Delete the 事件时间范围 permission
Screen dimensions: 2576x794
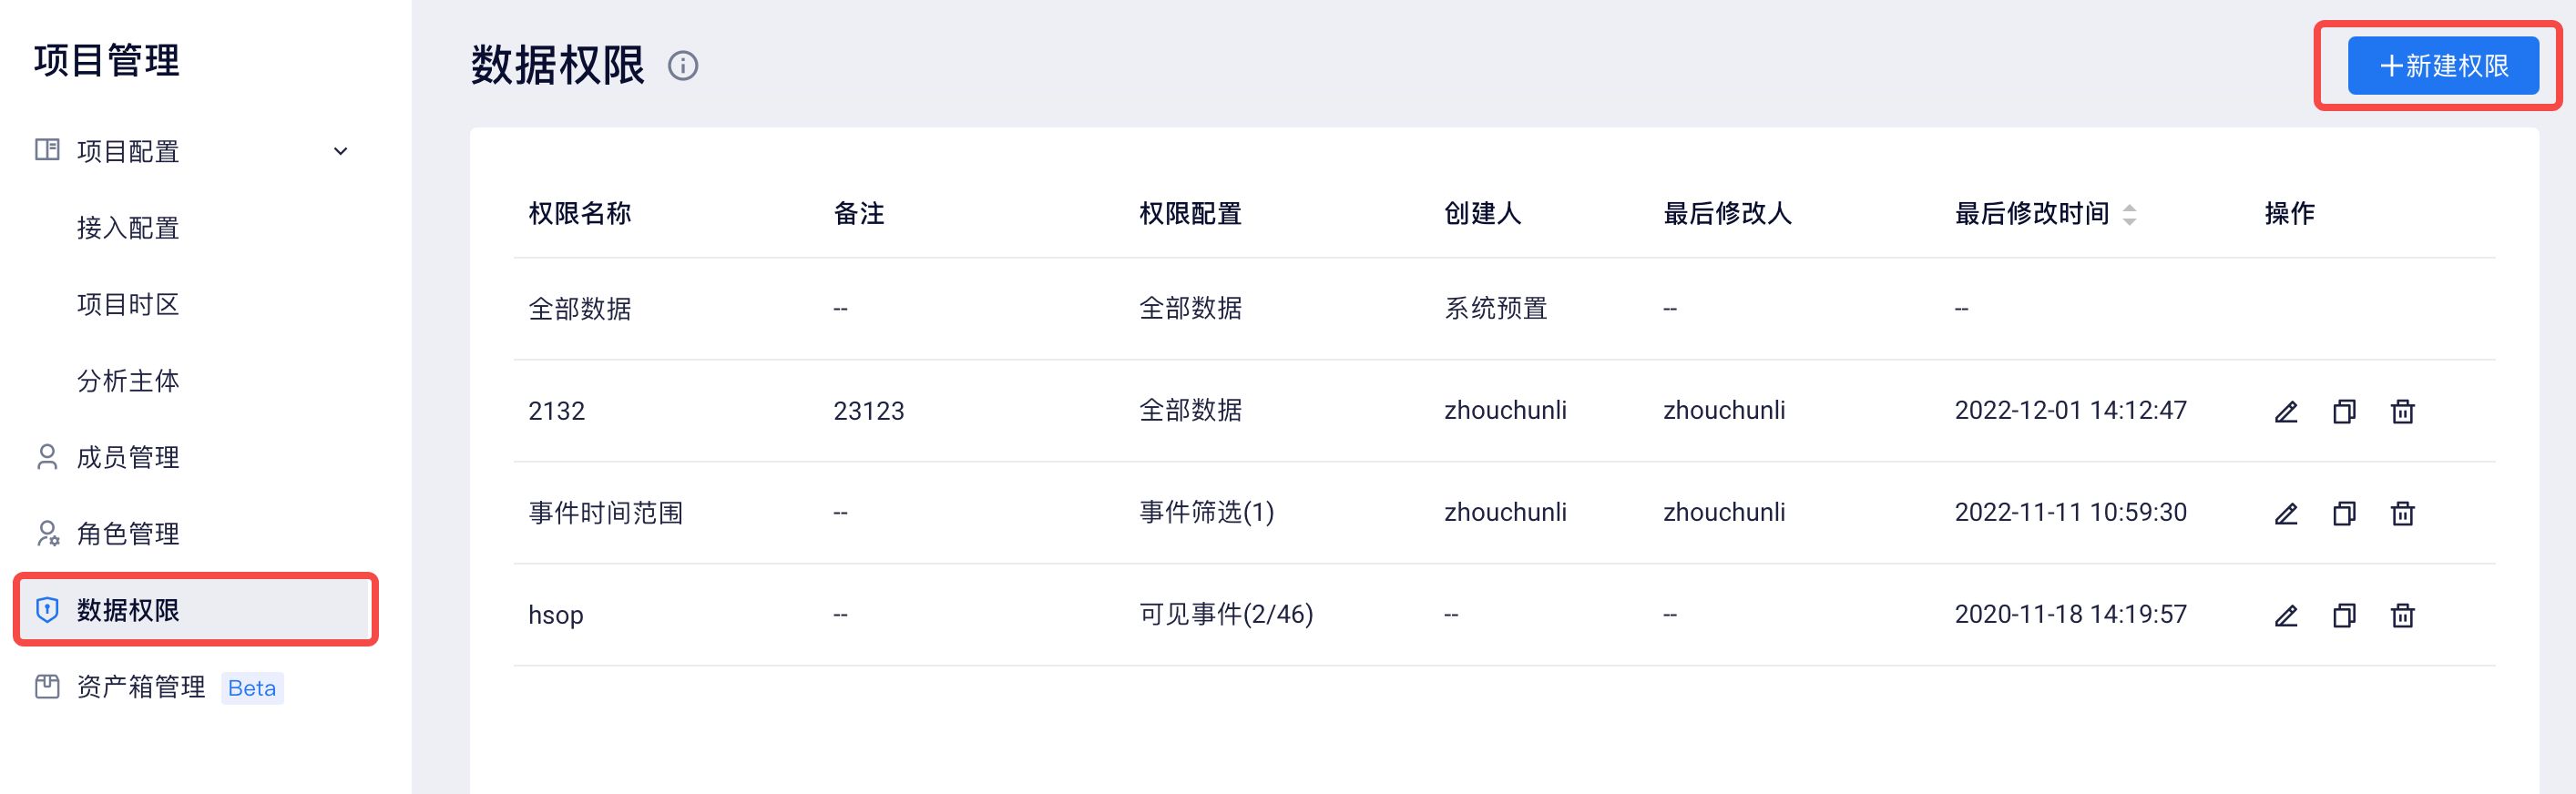point(2402,513)
